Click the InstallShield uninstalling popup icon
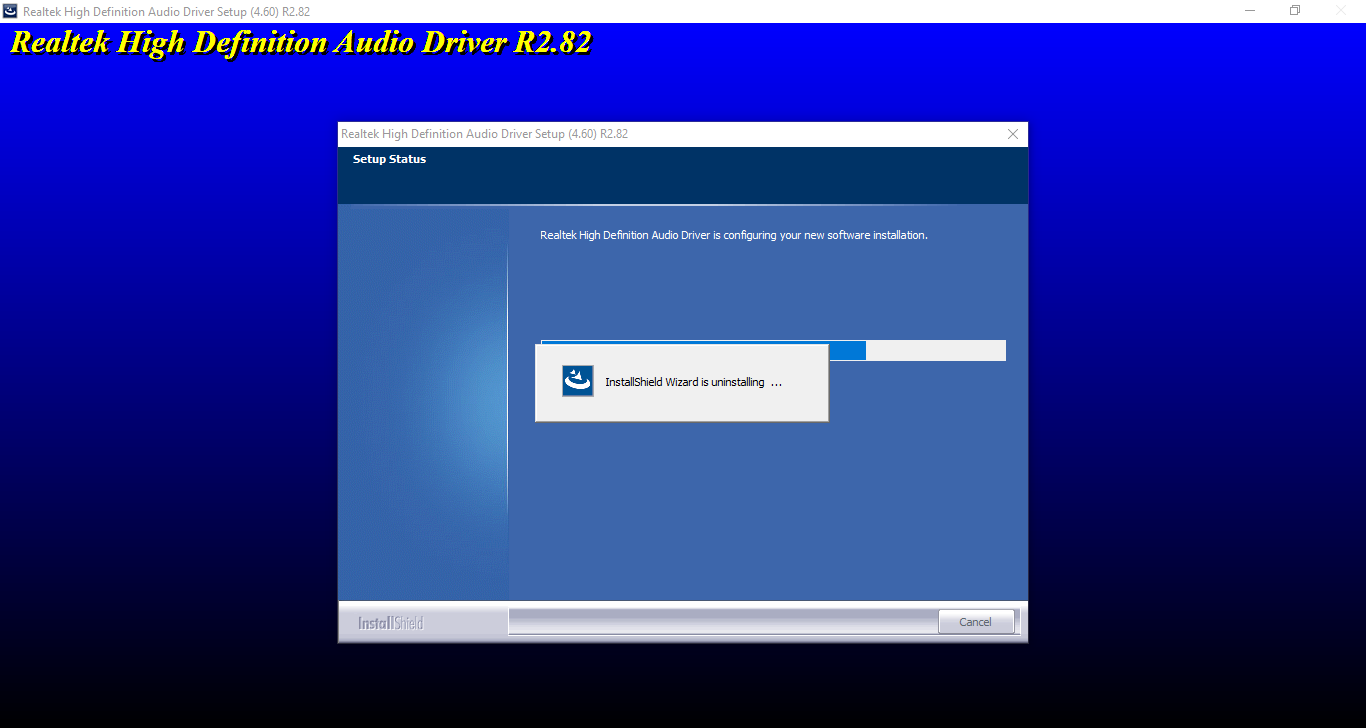1366x728 pixels. point(578,381)
